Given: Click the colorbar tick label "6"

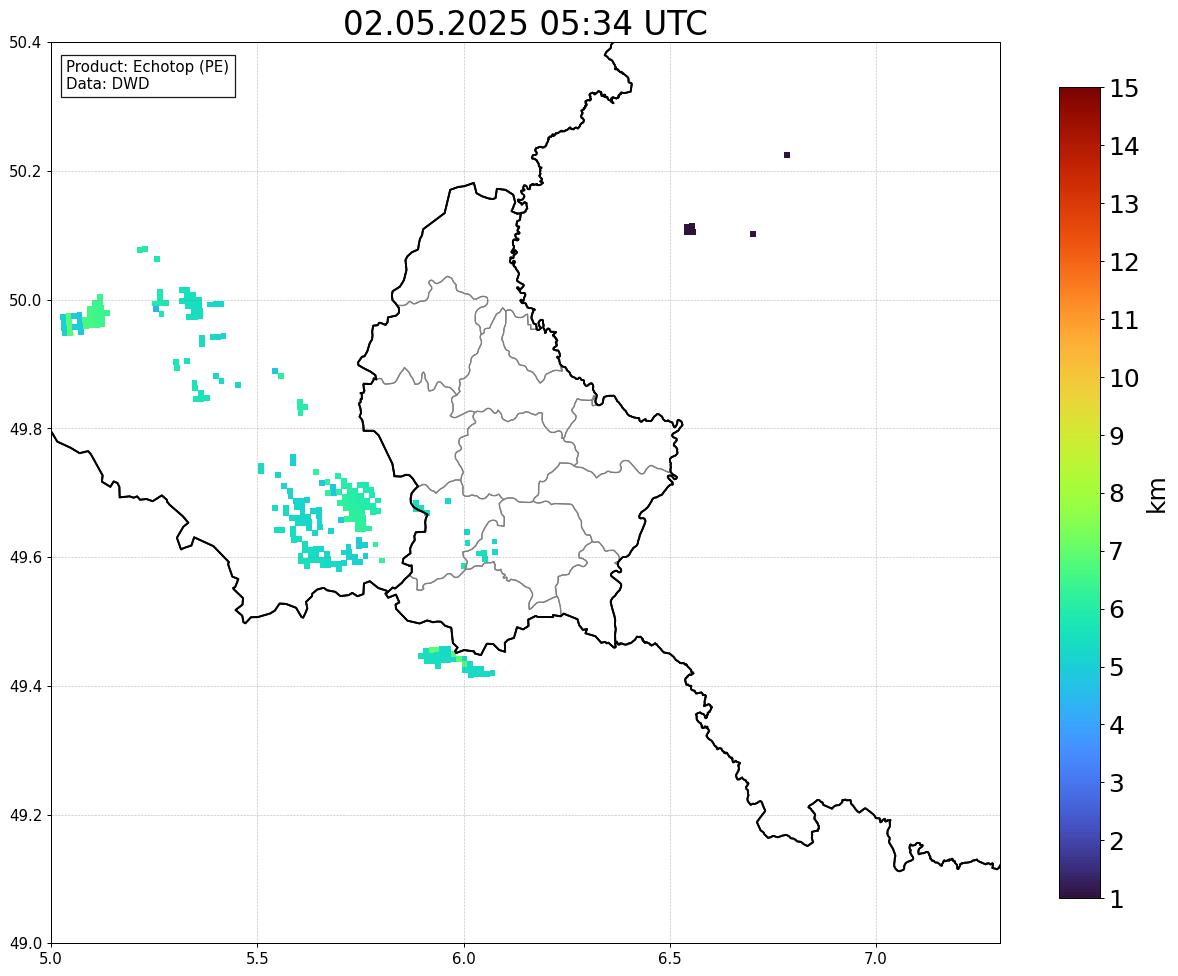Looking at the screenshot, I should pos(1117,609).
